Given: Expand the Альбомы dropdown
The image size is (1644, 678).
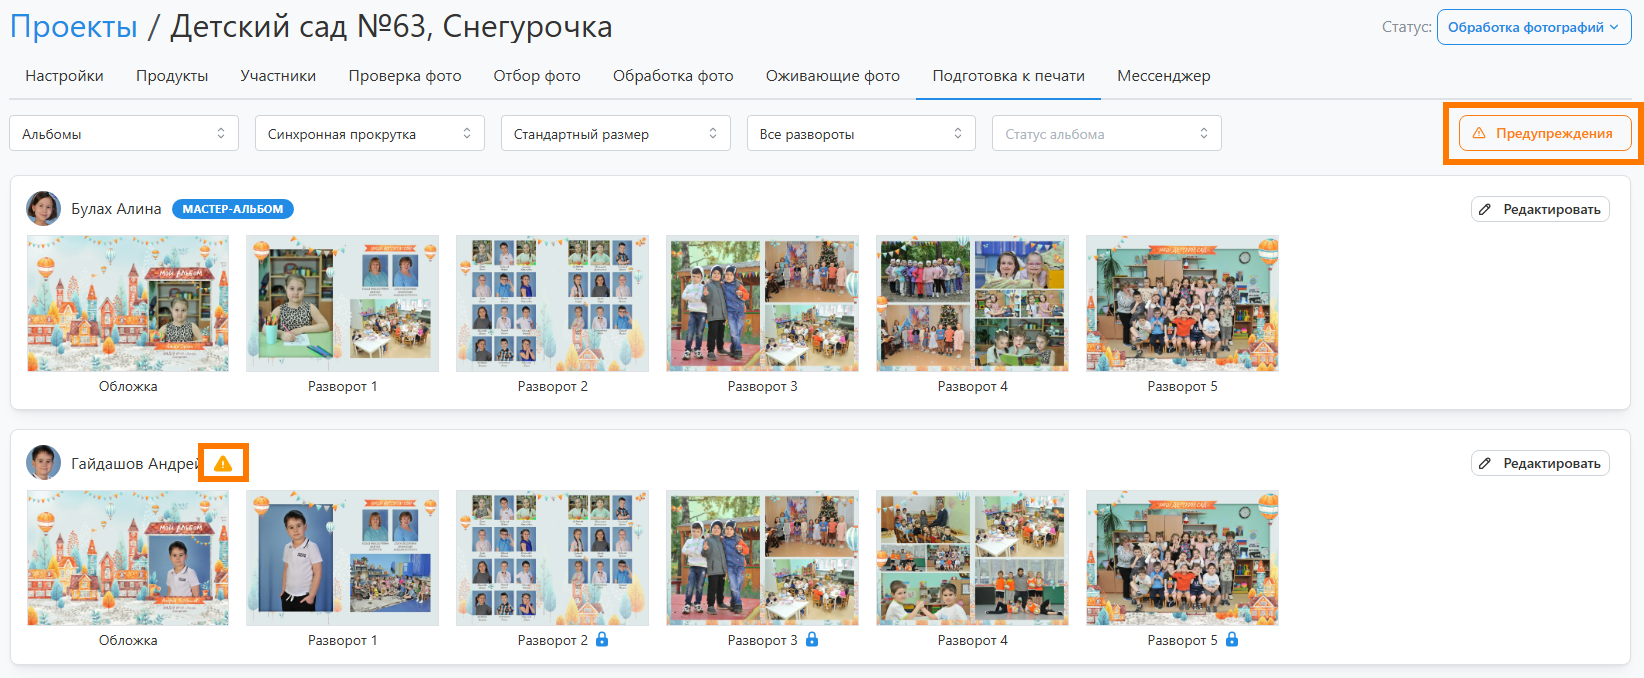Looking at the screenshot, I should pos(124,134).
